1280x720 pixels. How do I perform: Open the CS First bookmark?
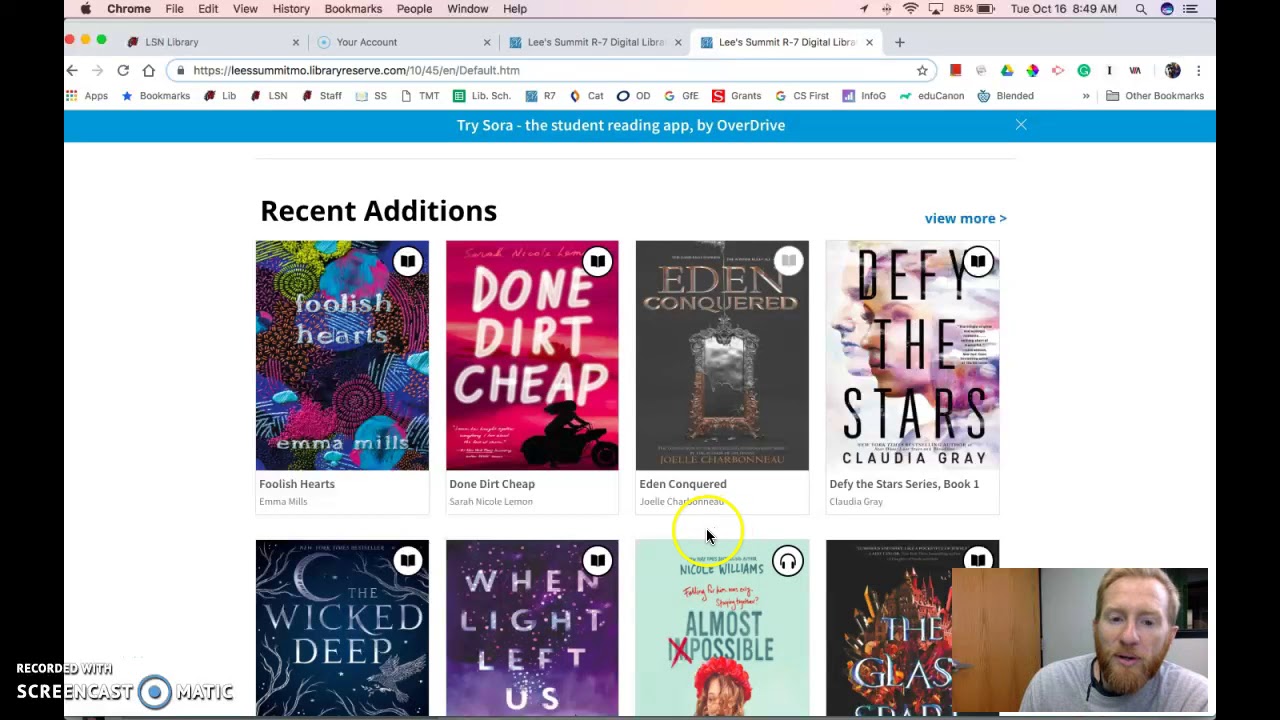(x=801, y=96)
